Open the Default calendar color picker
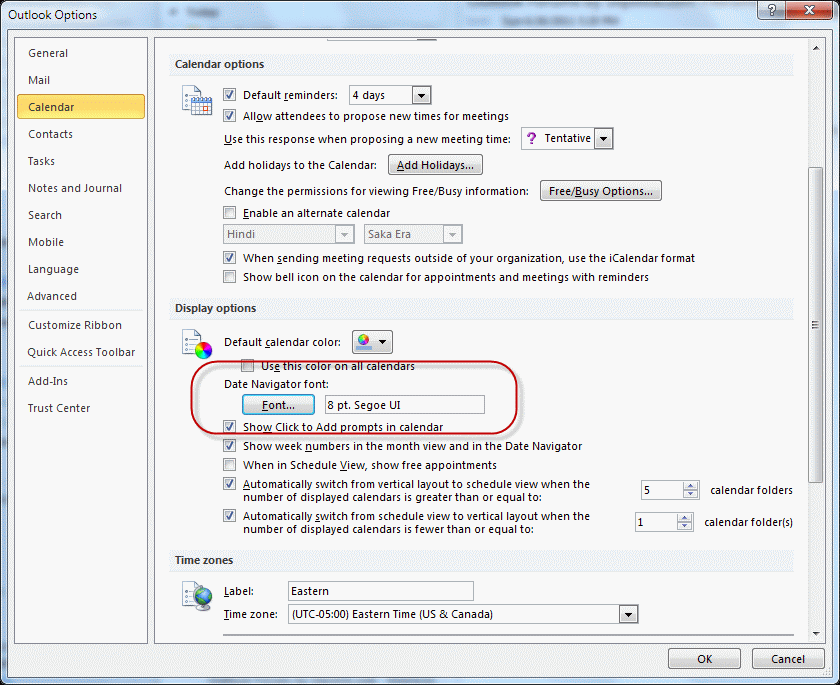 pyautogui.click(x=372, y=342)
